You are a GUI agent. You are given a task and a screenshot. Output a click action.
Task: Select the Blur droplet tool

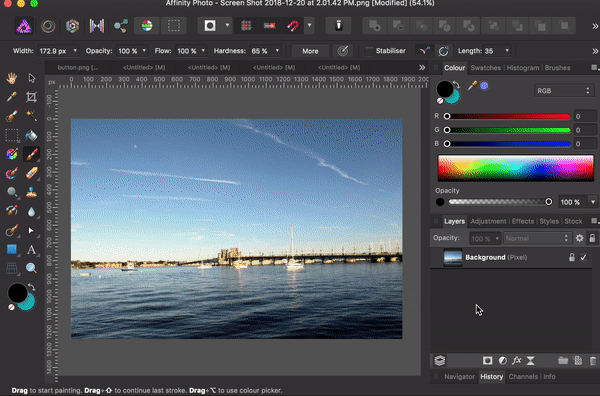point(31,212)
